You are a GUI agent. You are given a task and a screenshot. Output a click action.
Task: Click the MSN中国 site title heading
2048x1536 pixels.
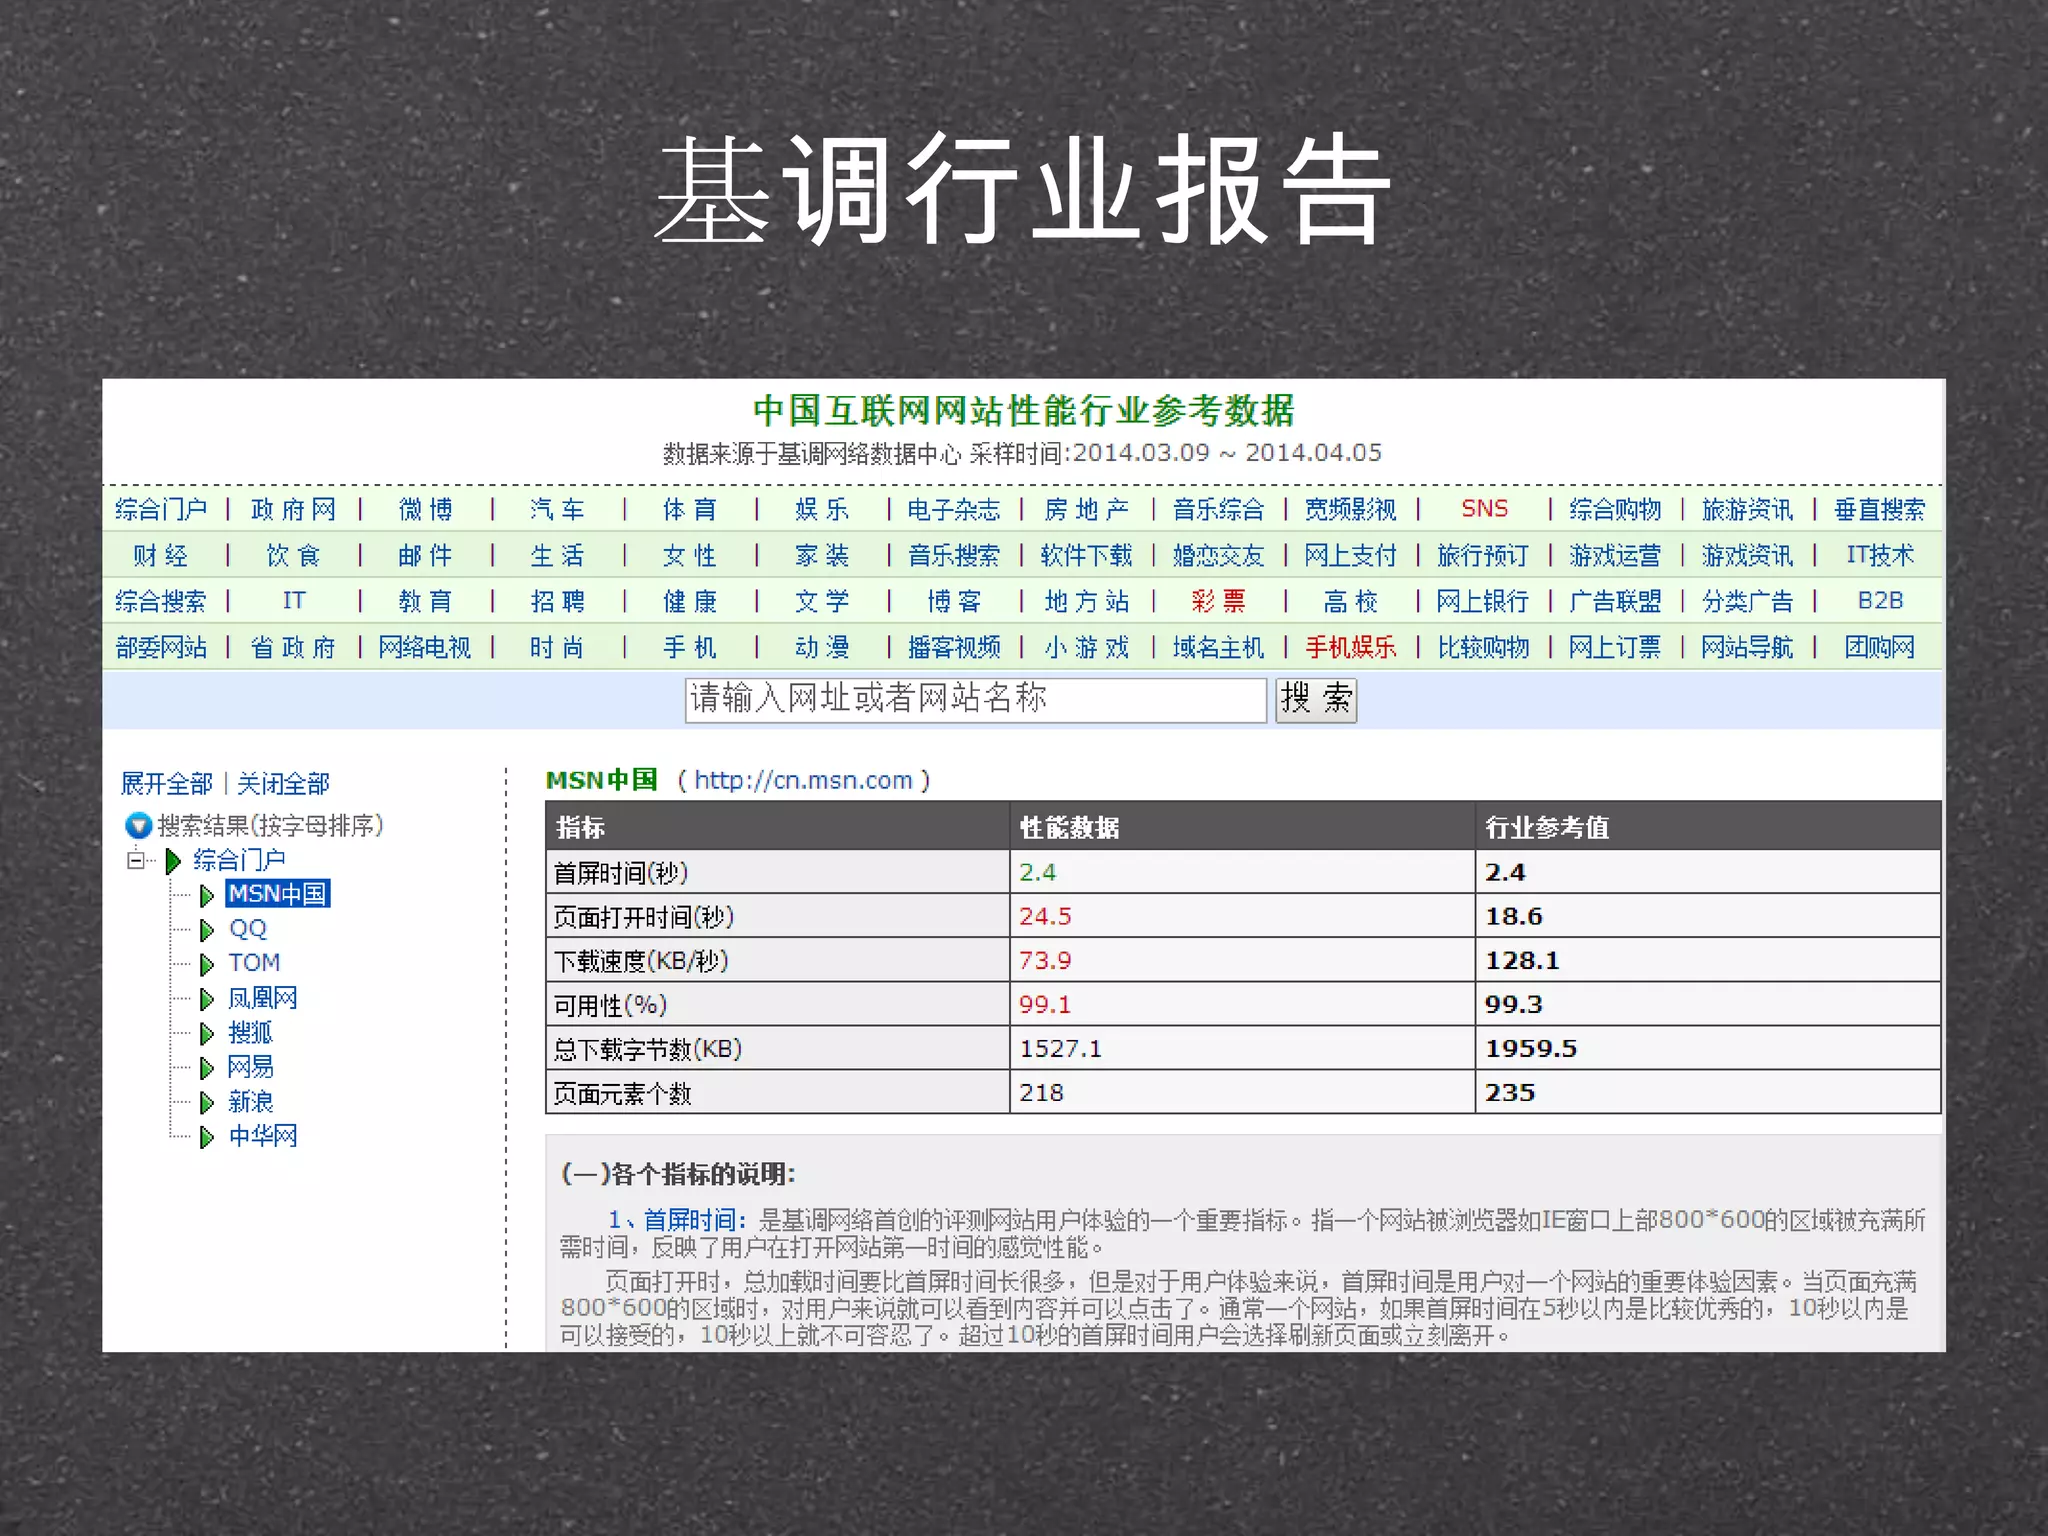[x=601, y=780]
